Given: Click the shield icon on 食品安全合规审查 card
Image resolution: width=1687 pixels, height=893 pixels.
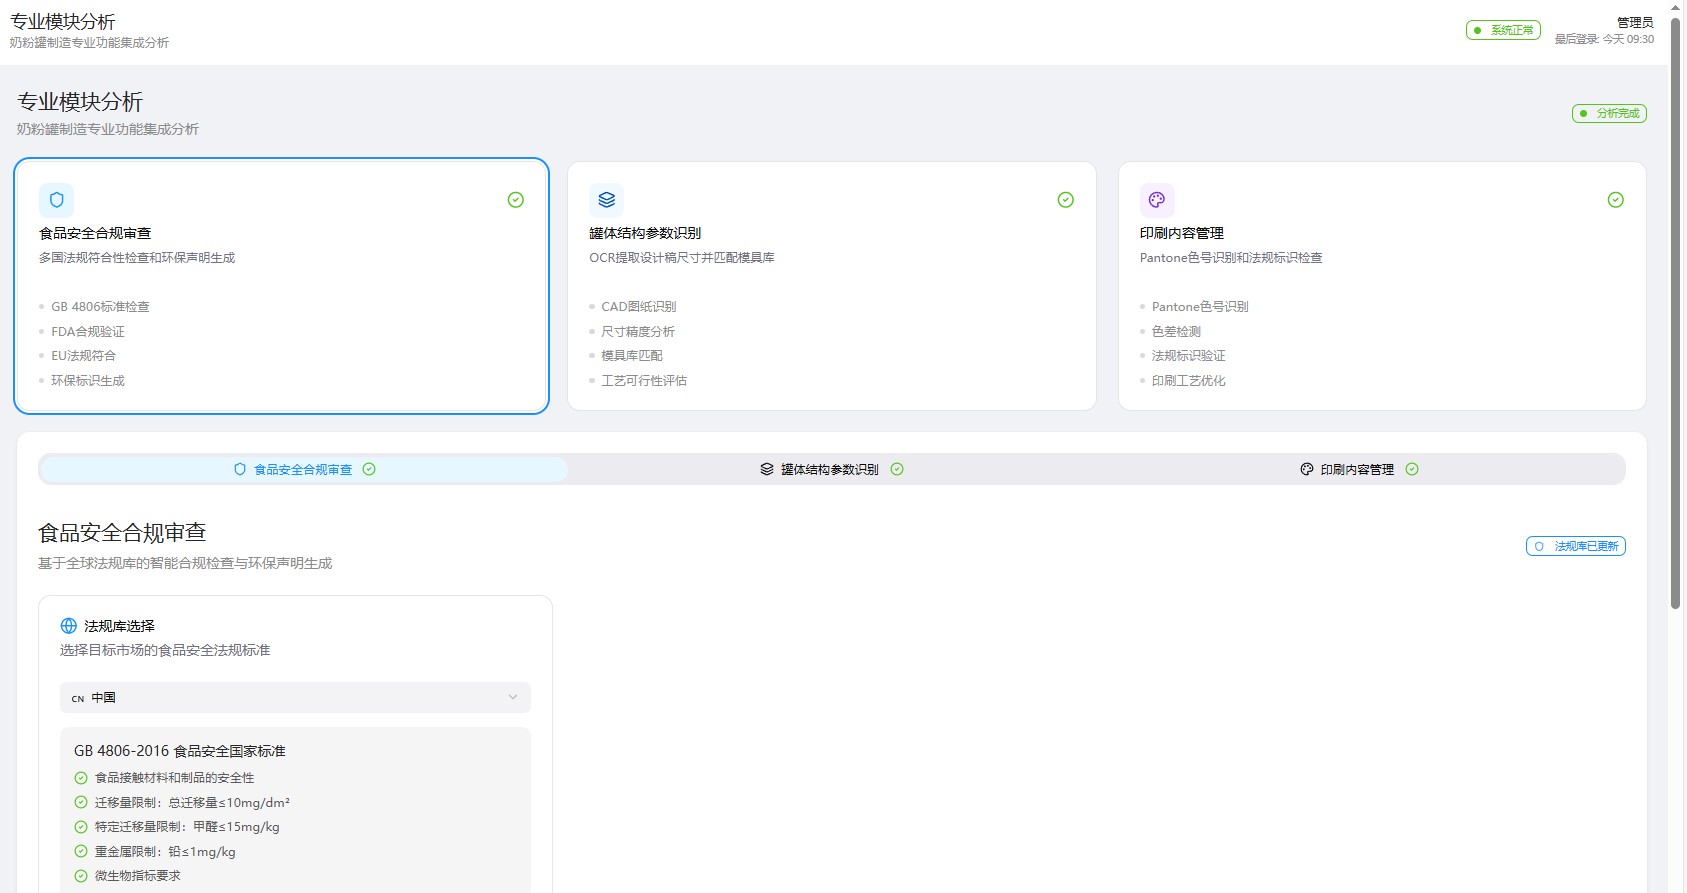Looking at the screenshot, I should click(57, 200).
